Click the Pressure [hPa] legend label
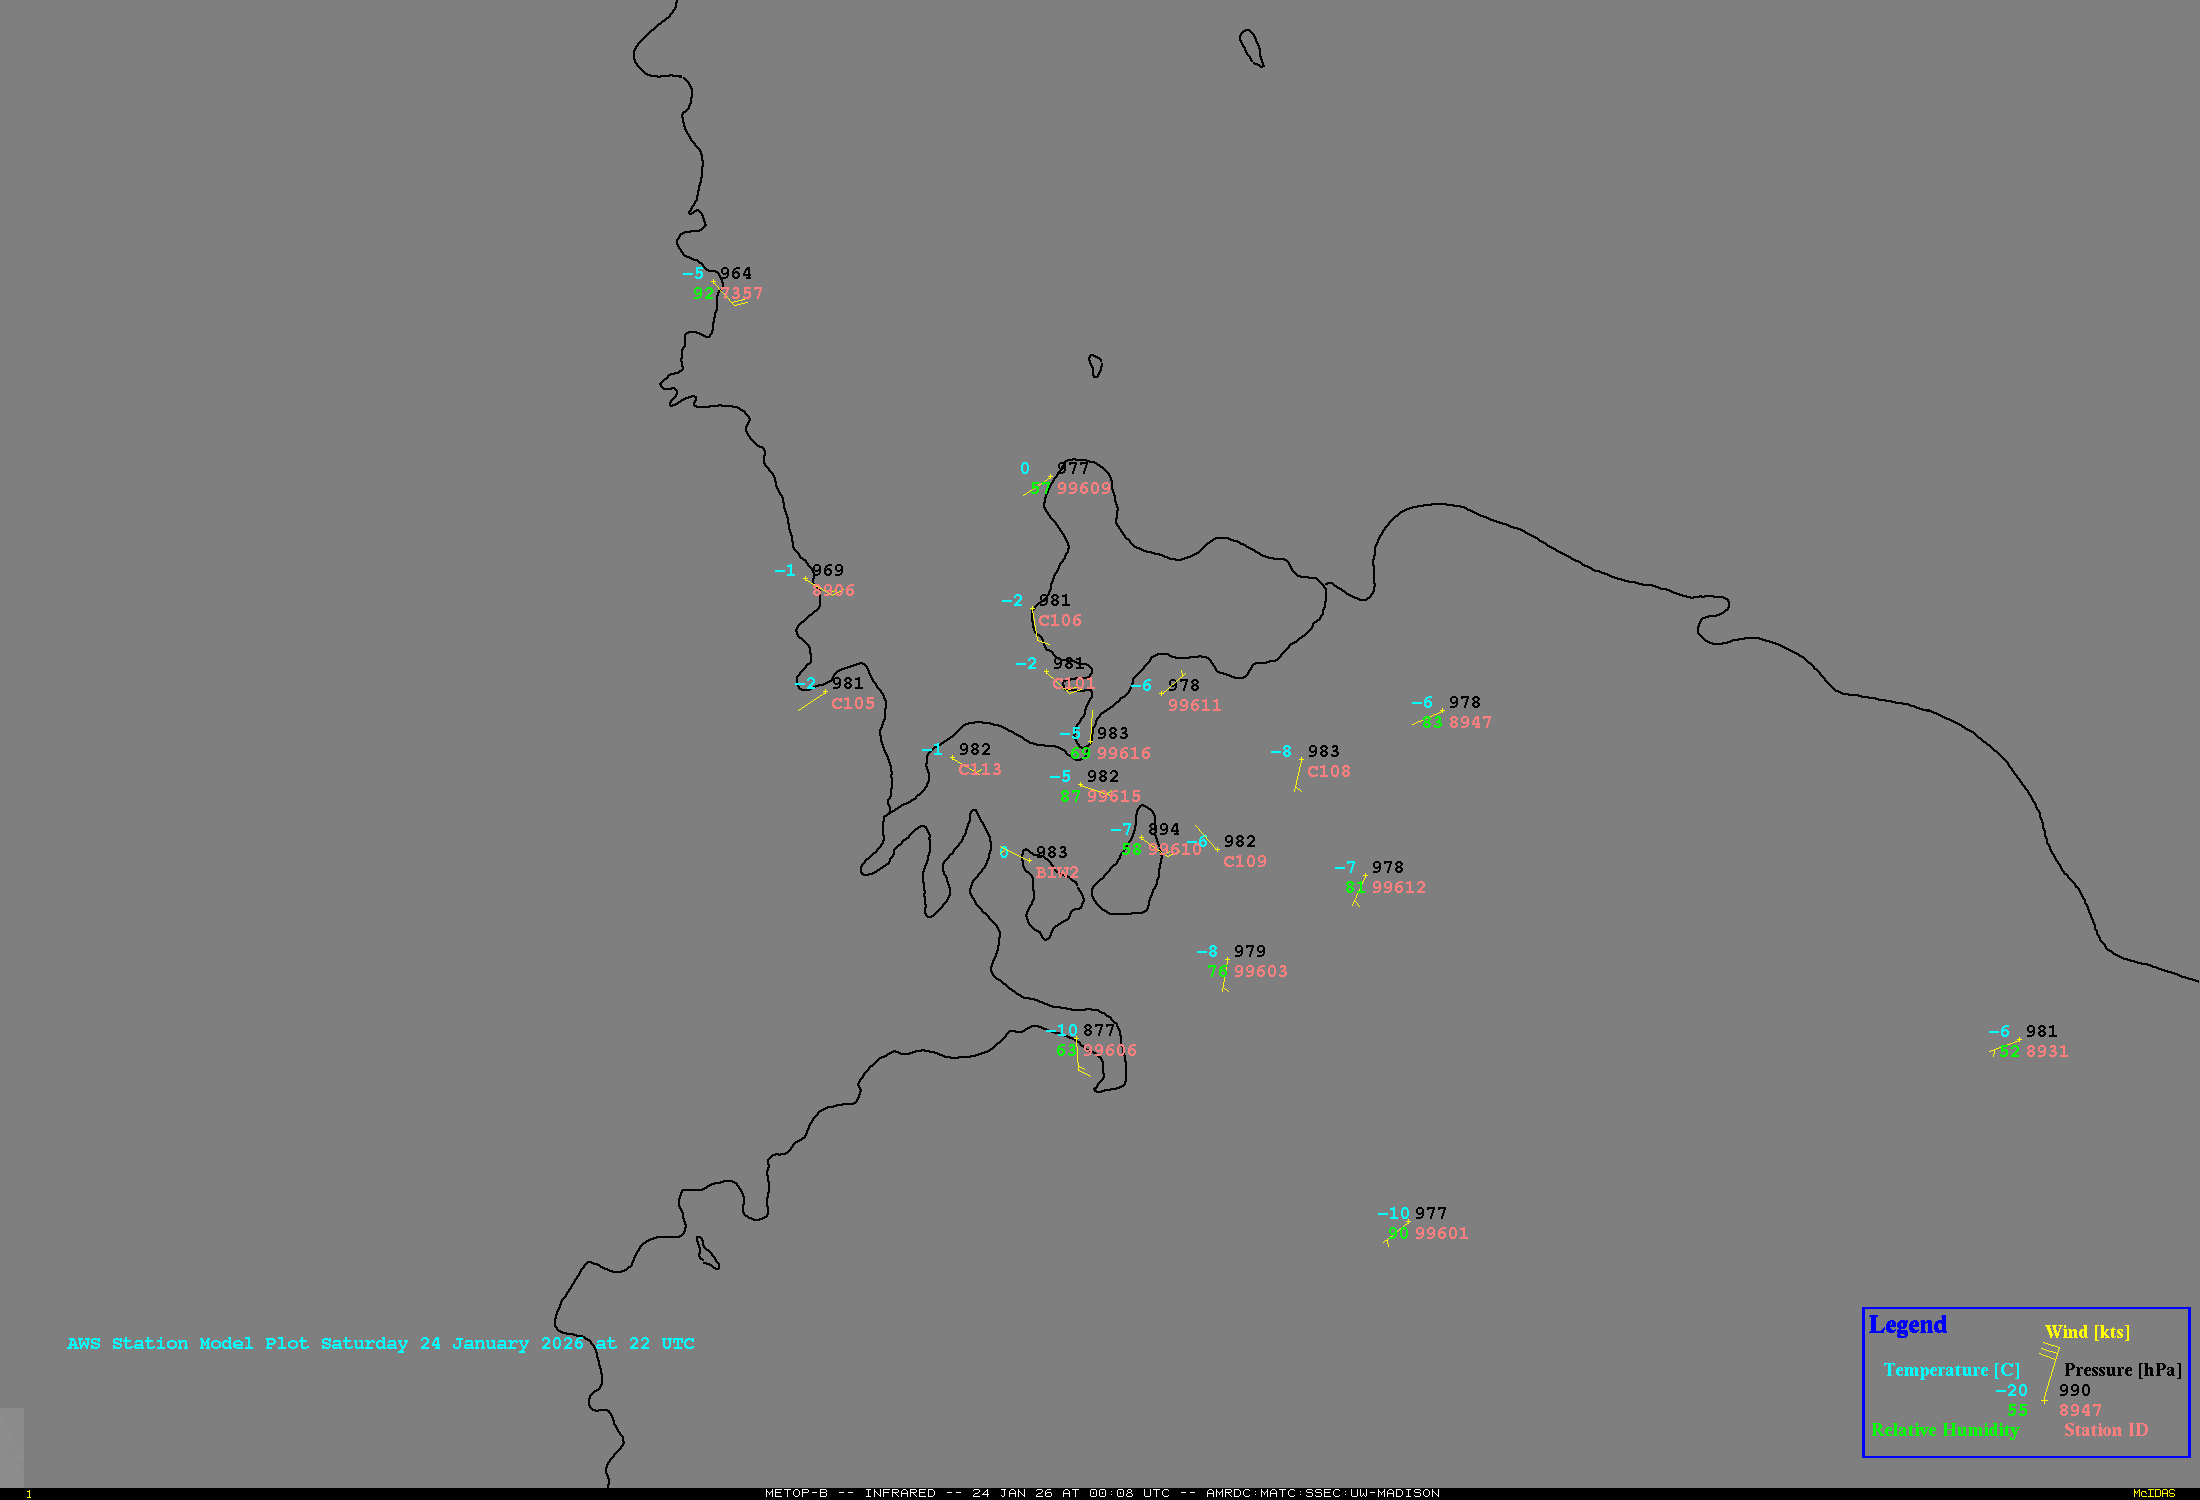2200x1500 pixels. click(x=2122, y=1370)
